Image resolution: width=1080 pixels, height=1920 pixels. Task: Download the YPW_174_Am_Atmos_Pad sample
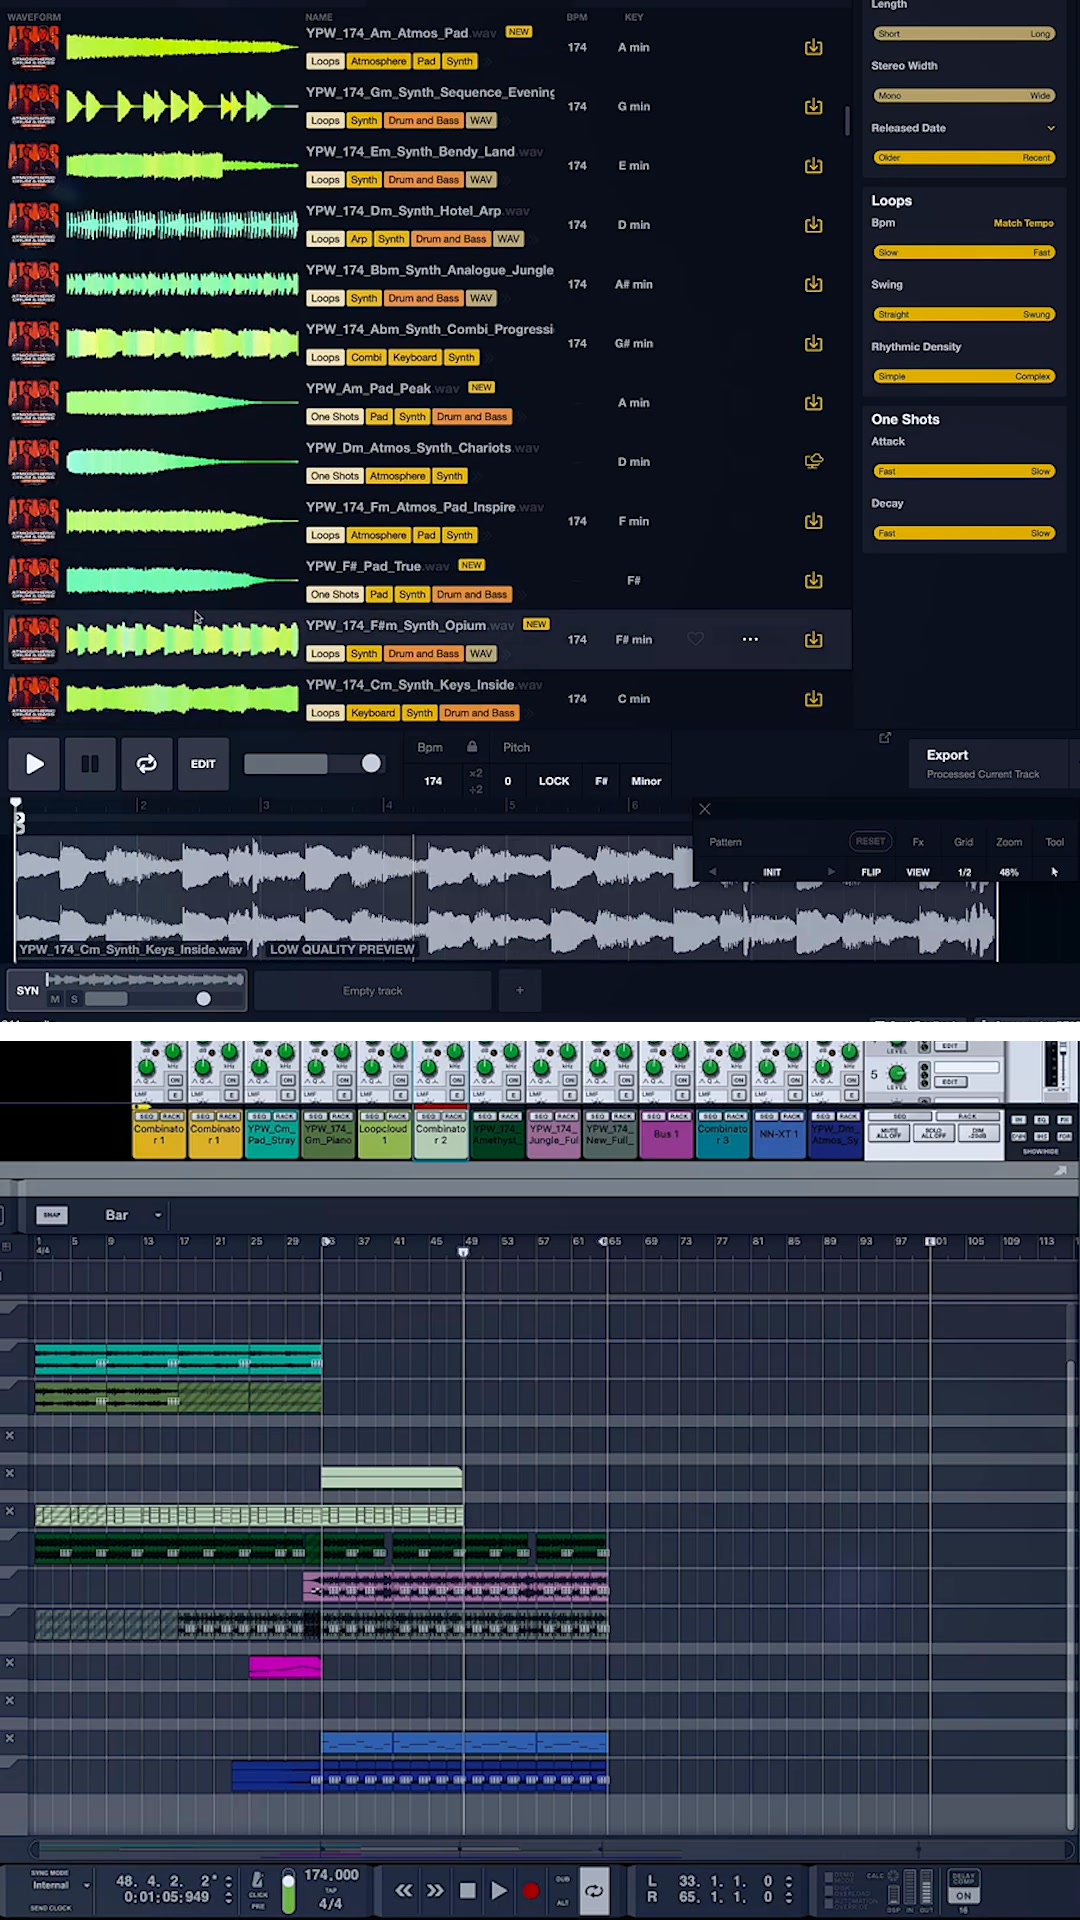814,47
